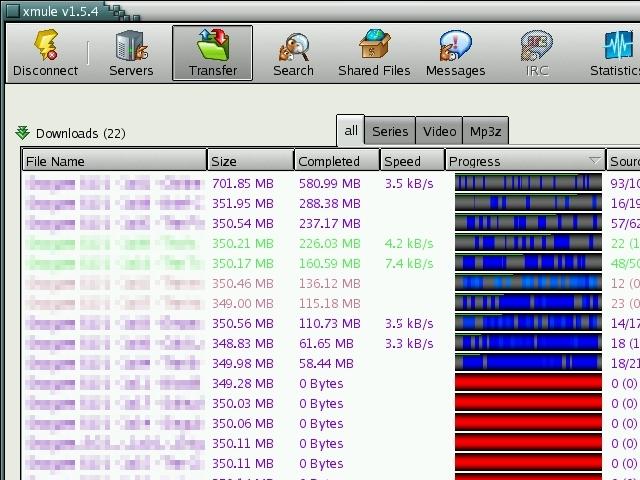This screenshot has width=640, height=480.
Task: Sort downloads by Size column header
Action: pos(250,161)
